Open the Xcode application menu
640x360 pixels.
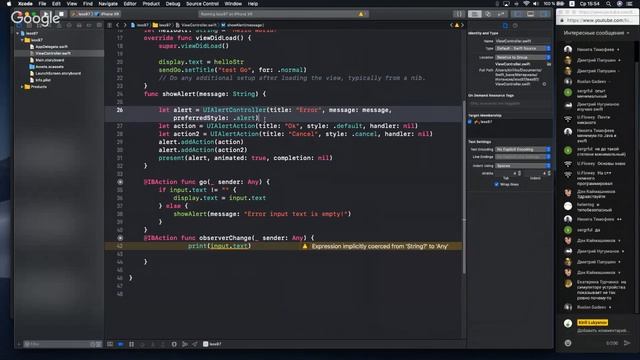(x=25, y=4)
